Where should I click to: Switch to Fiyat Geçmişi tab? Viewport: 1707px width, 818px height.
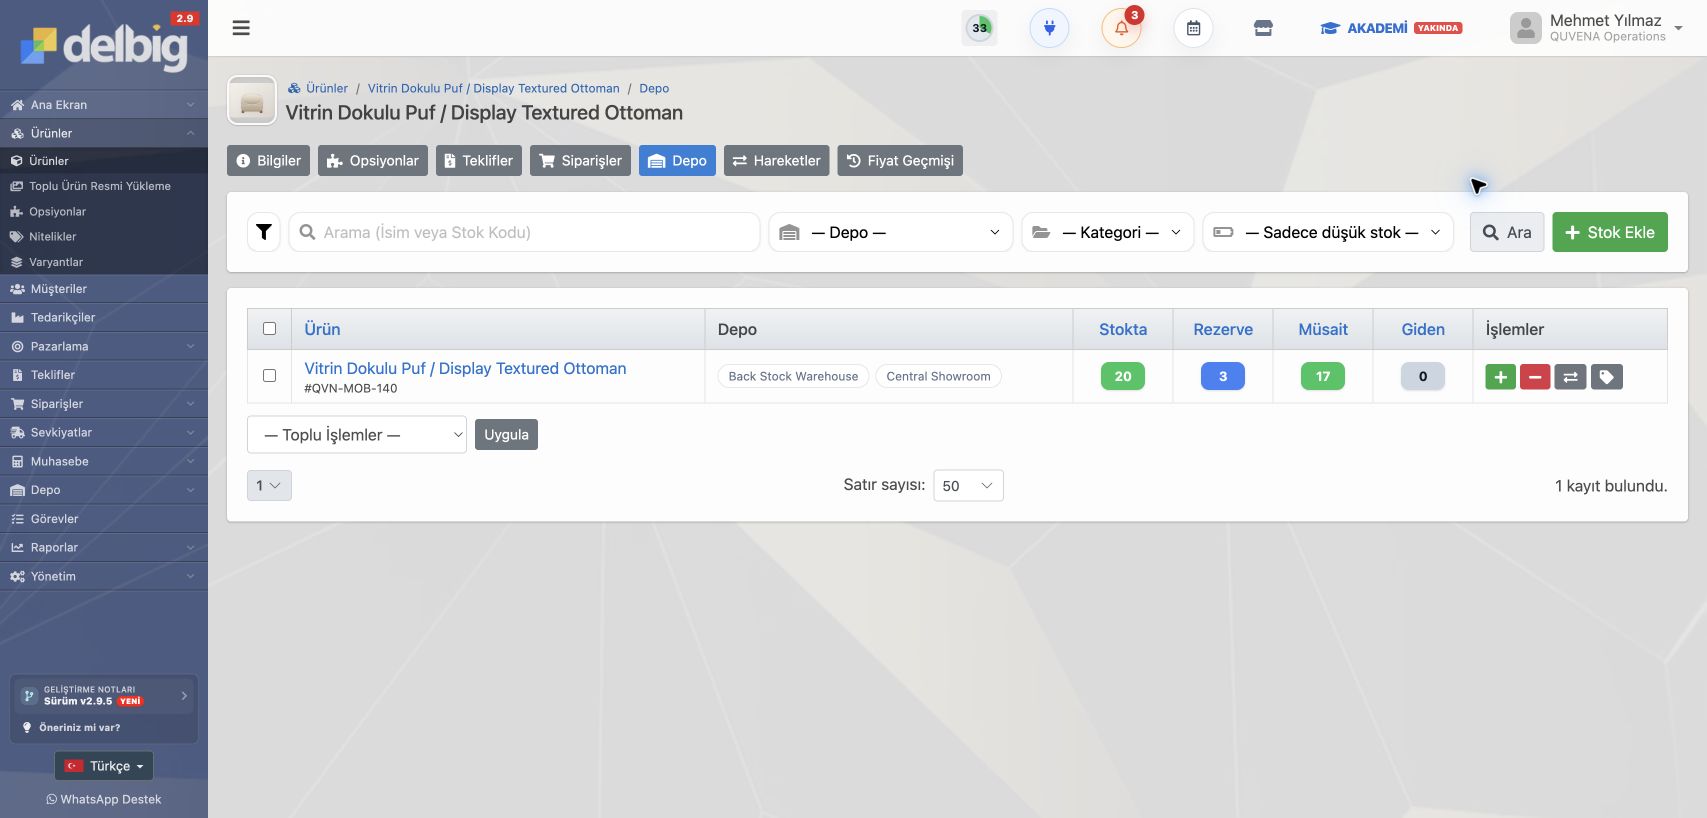[x=900, y=161]
